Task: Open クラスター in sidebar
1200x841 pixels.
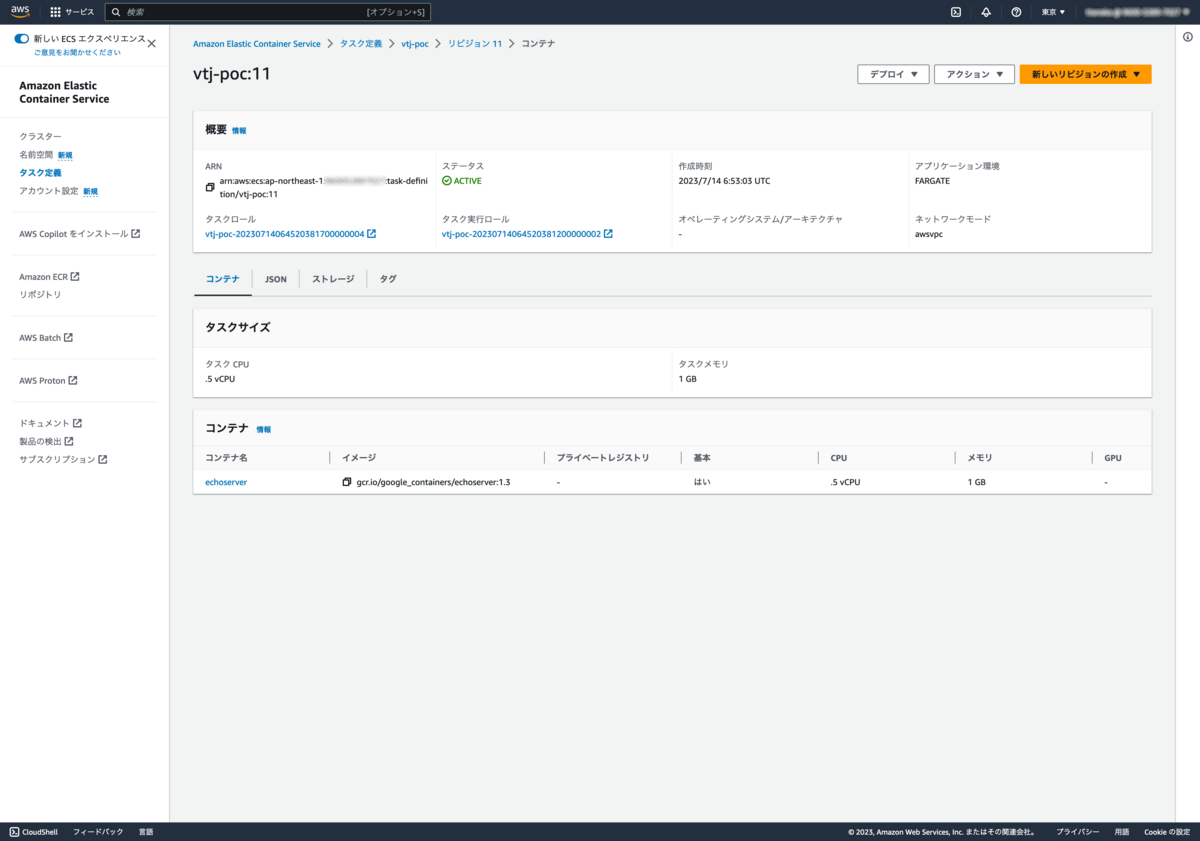Action: [x=40, y=136]
